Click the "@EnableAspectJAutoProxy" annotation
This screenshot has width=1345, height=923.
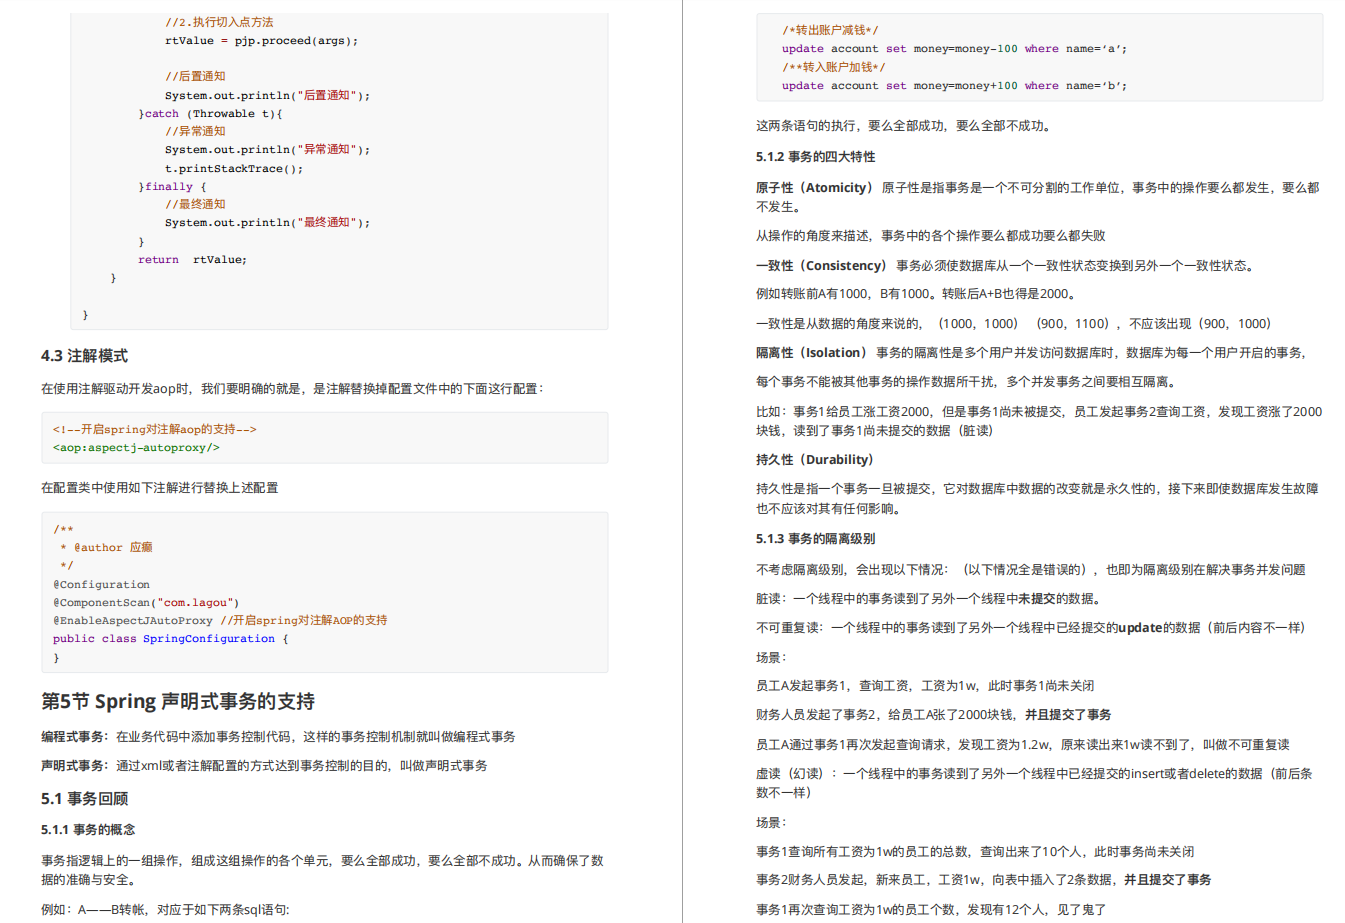133,621
